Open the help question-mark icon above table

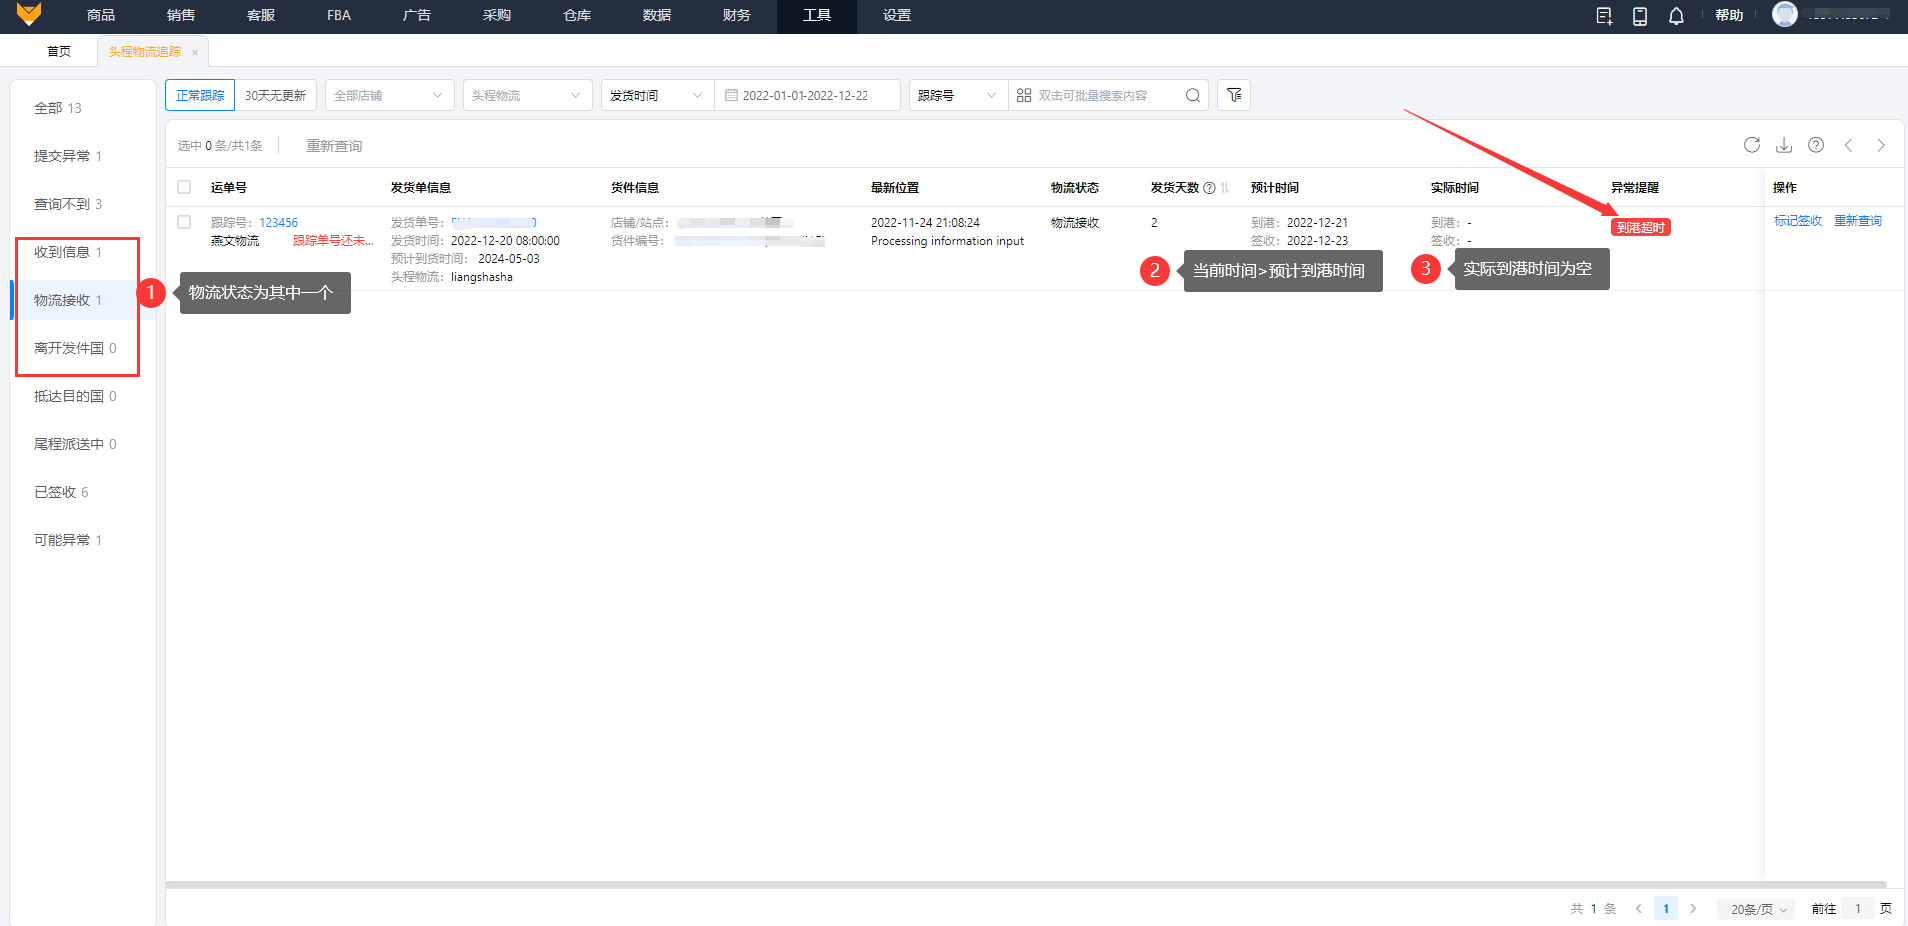coord(1816,145)
